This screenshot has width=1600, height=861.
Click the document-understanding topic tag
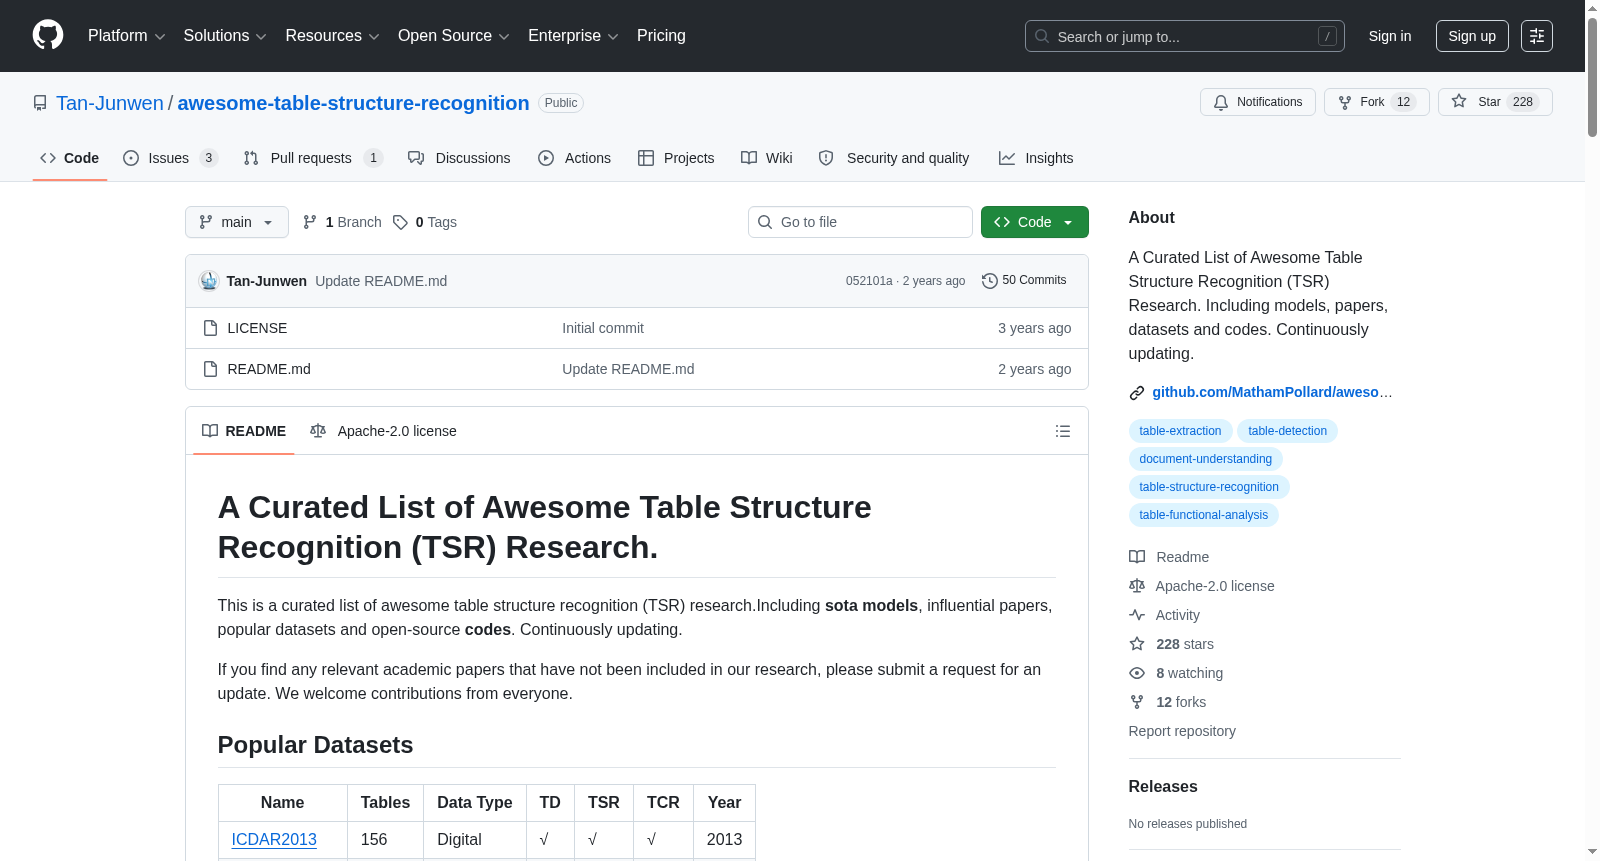[1205, 459]
